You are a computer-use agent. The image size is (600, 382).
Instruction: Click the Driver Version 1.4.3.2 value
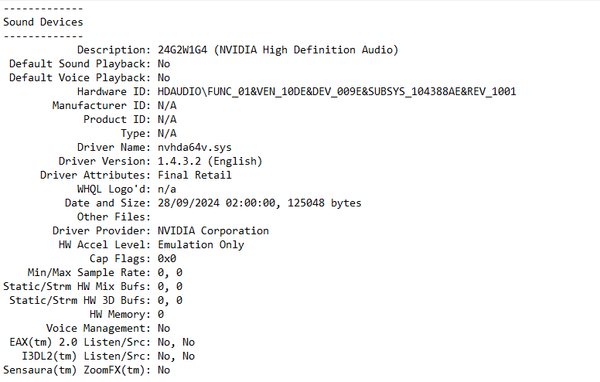pos(179,161)
